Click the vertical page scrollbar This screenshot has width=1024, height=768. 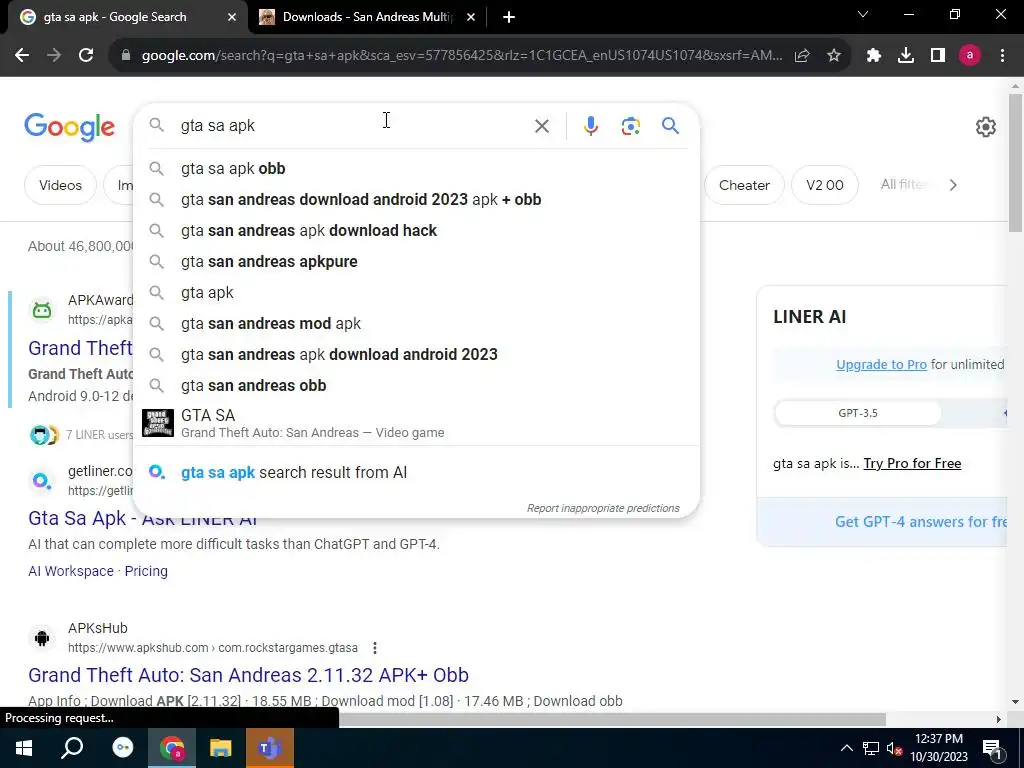[x=1015, y=162]
